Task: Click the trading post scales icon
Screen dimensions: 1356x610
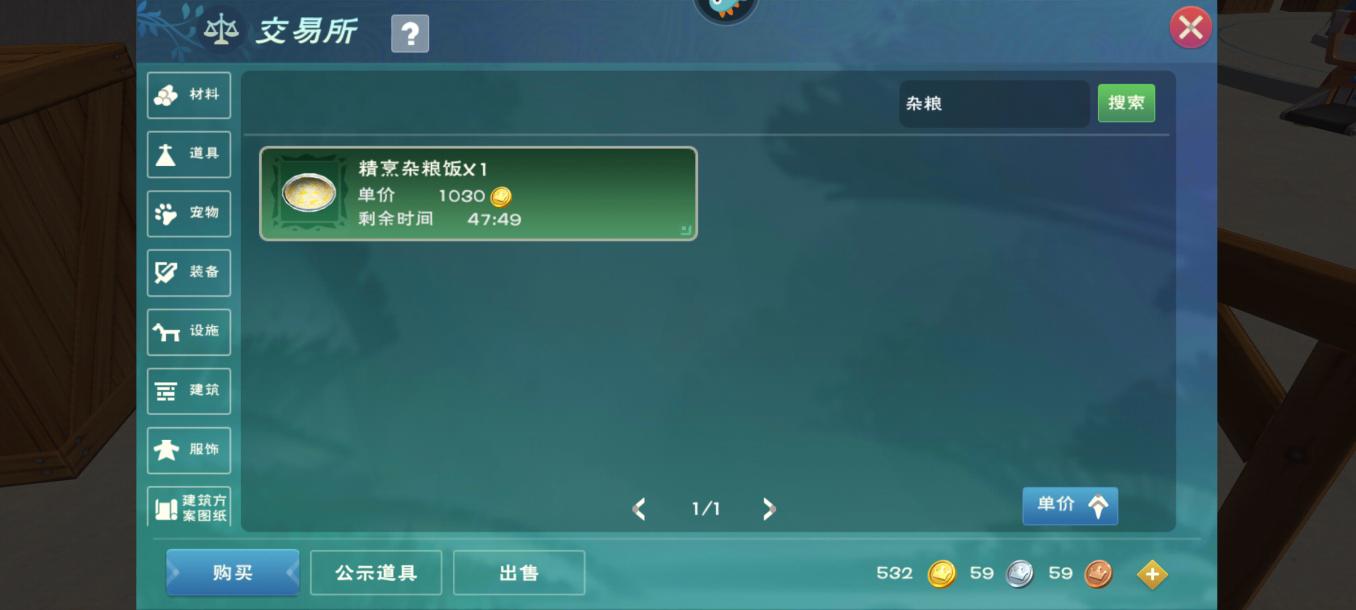Action: coord(221,29)
